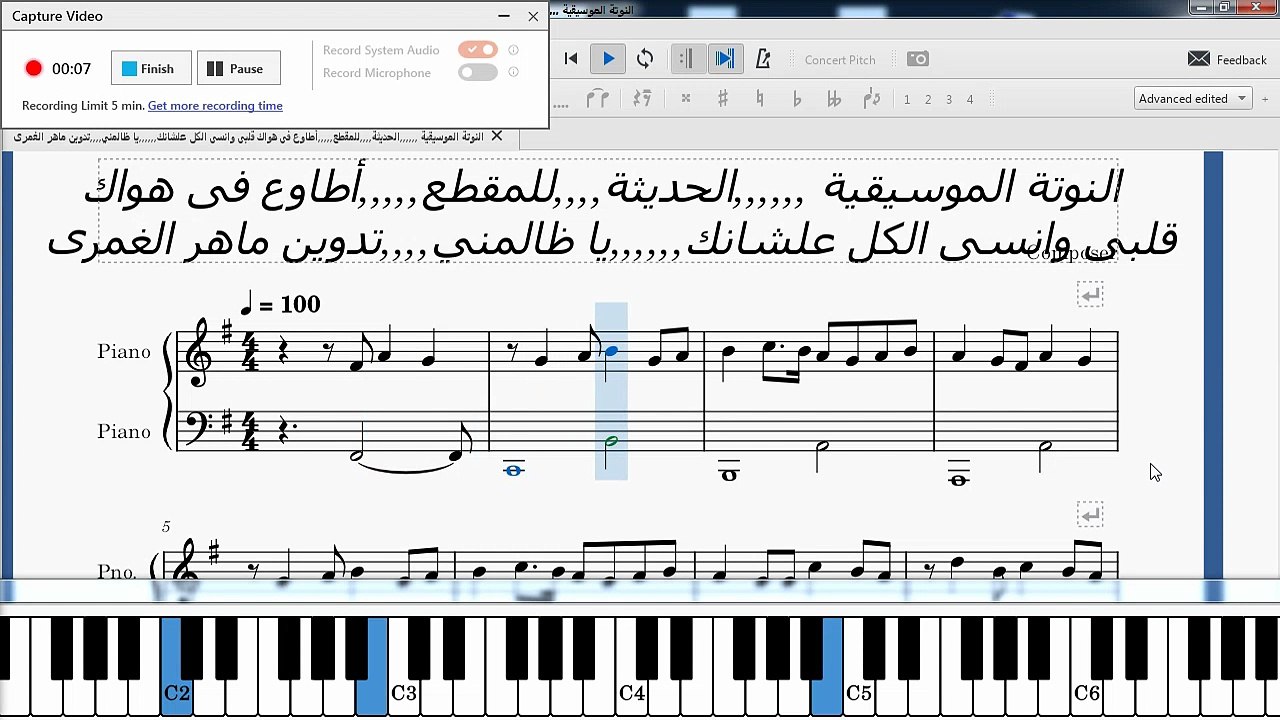Click the upper Piano staff label
This screenshot has width=1280, height=720.
[x=124, y=352]
